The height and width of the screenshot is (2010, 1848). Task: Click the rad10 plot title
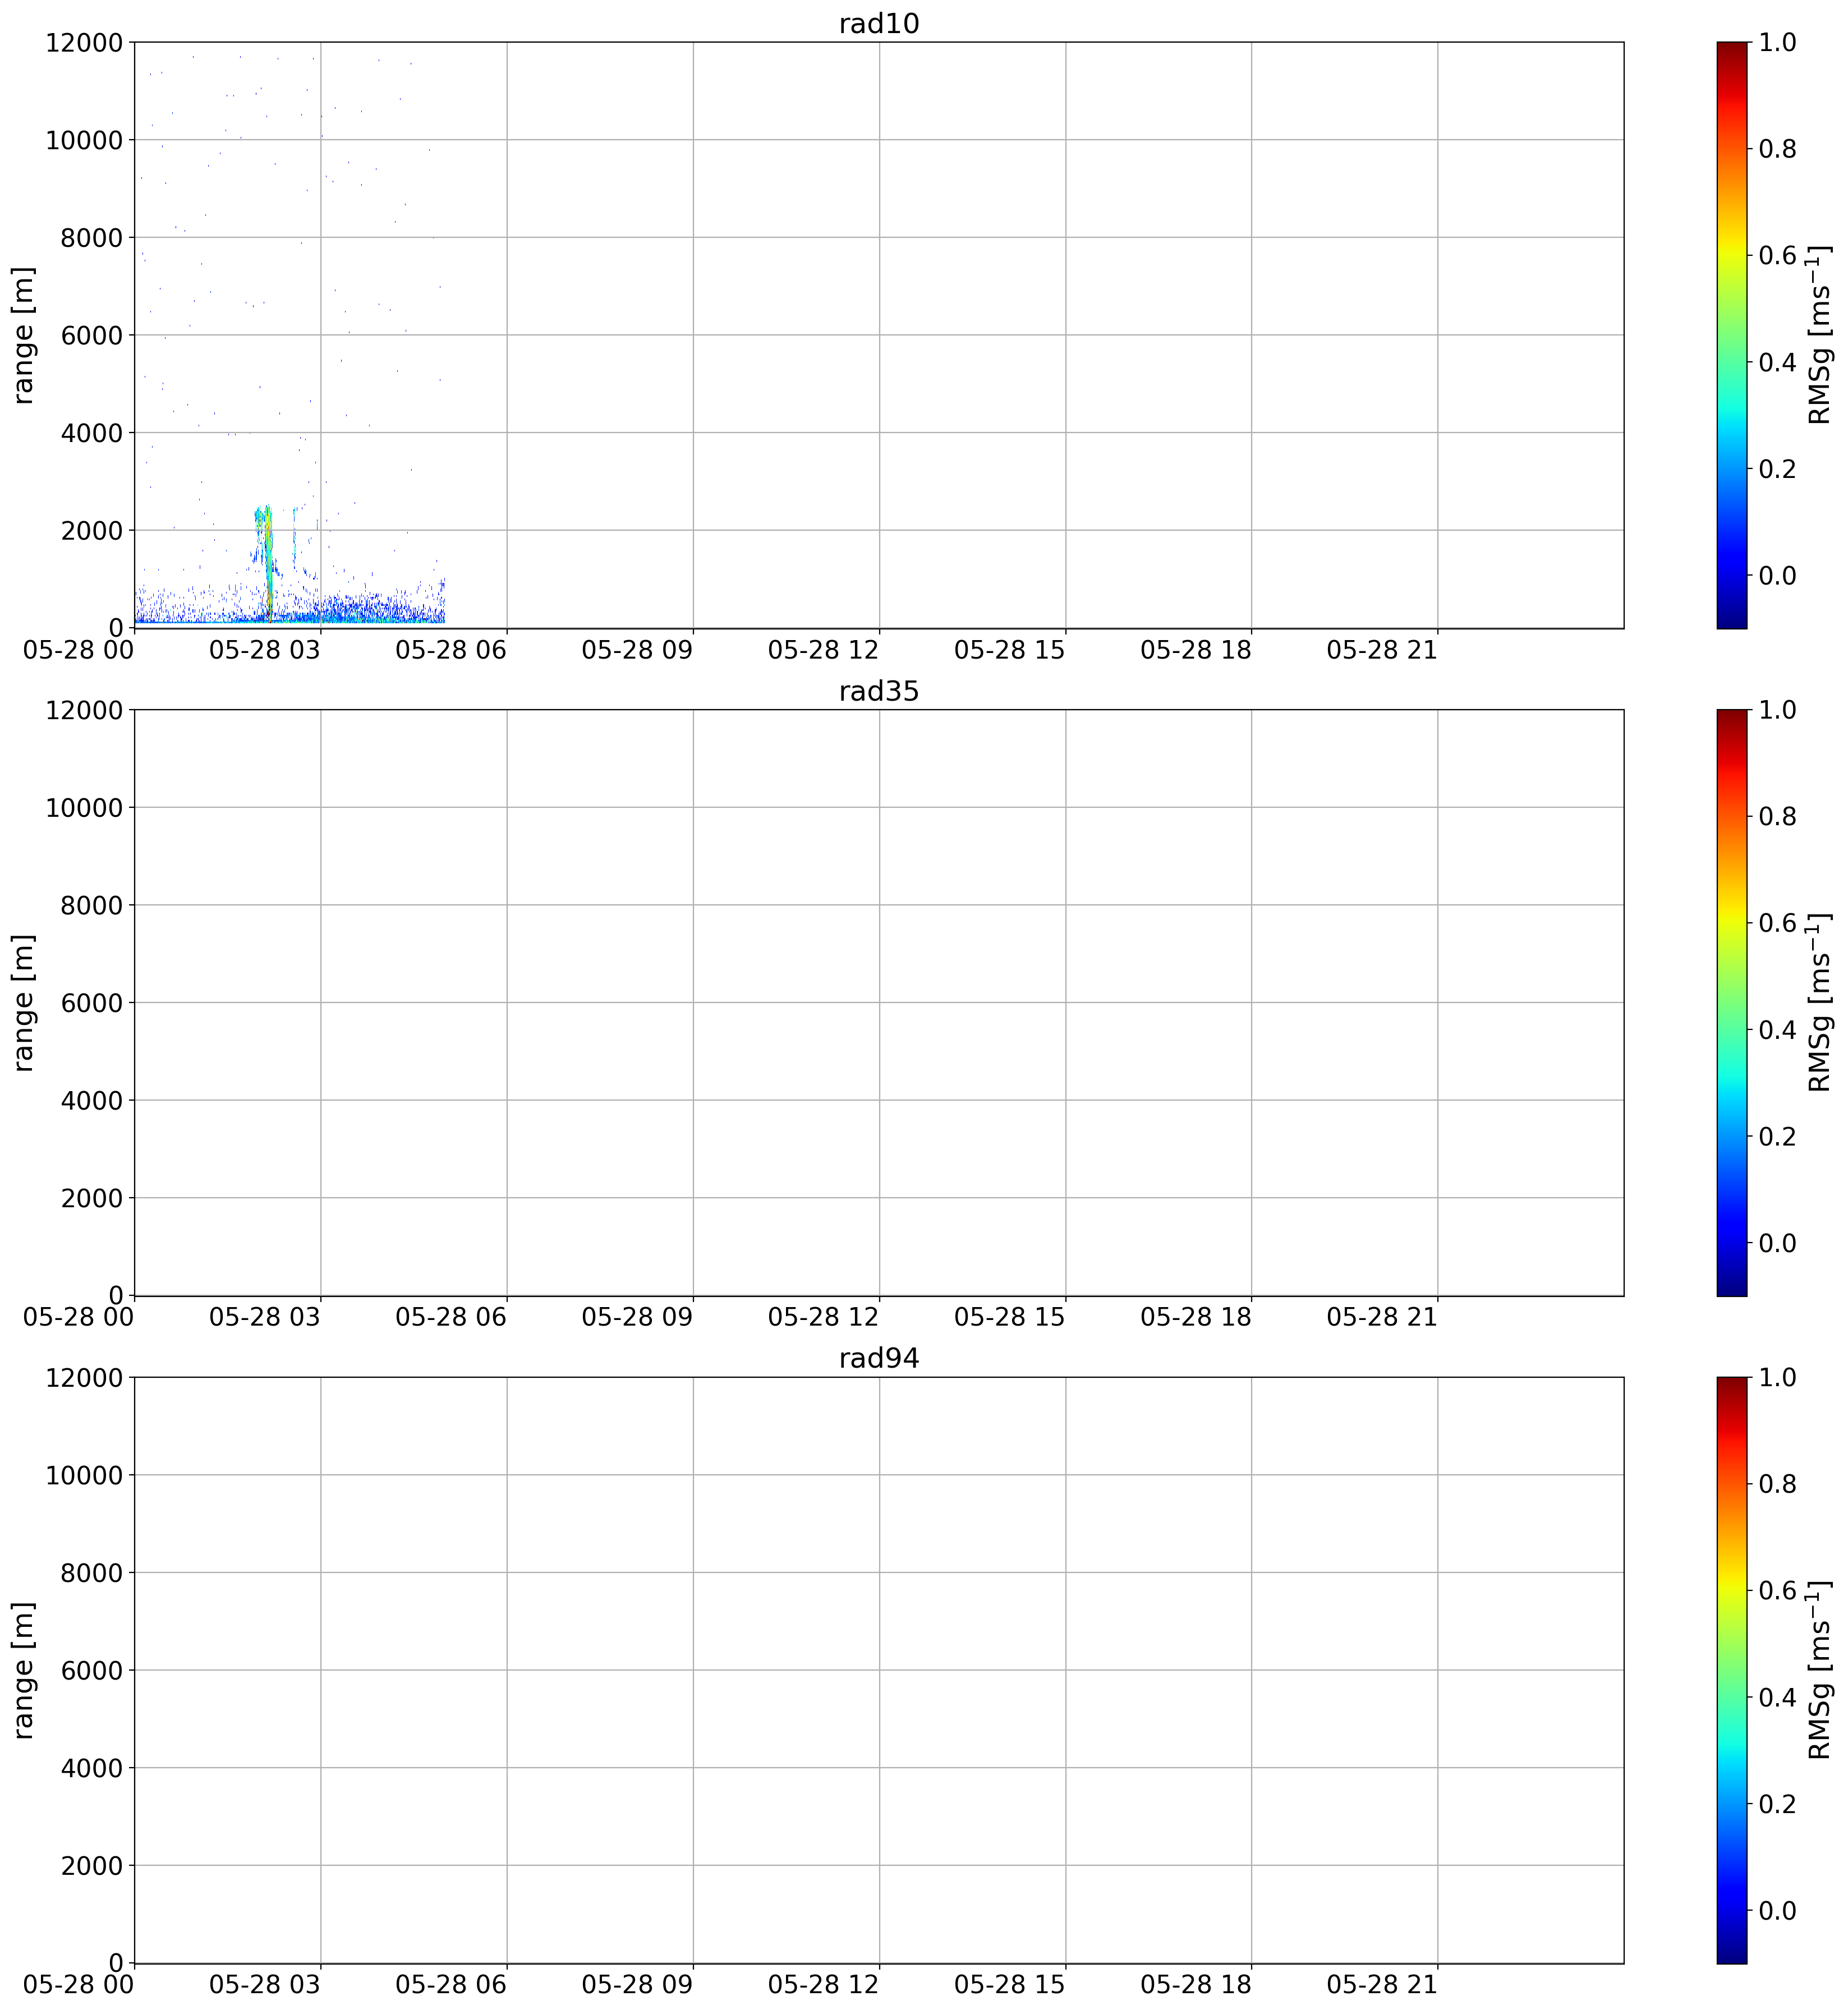pyautogui.click(x=878, y=23)
